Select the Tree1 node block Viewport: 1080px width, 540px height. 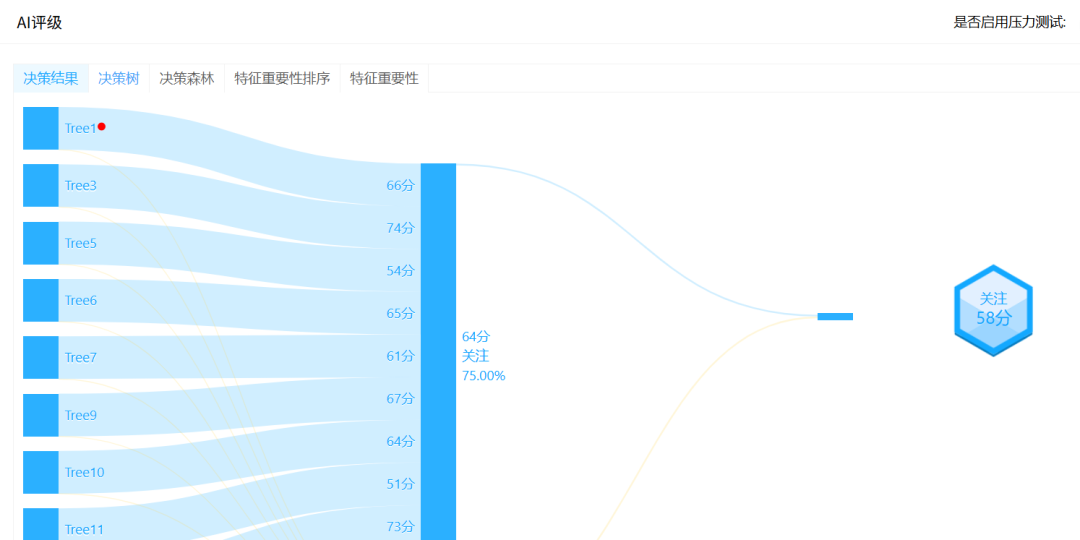(41, 128)
